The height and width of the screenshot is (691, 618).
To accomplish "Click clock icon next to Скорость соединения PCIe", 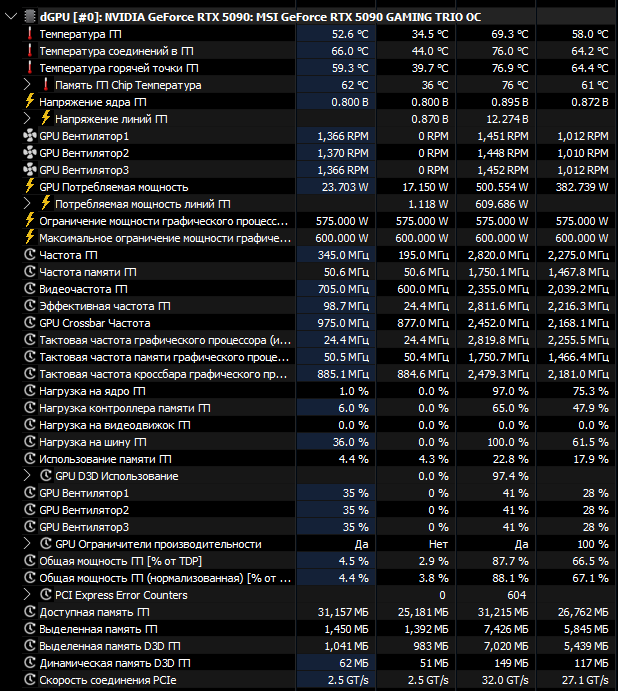I will pos(30,680).
